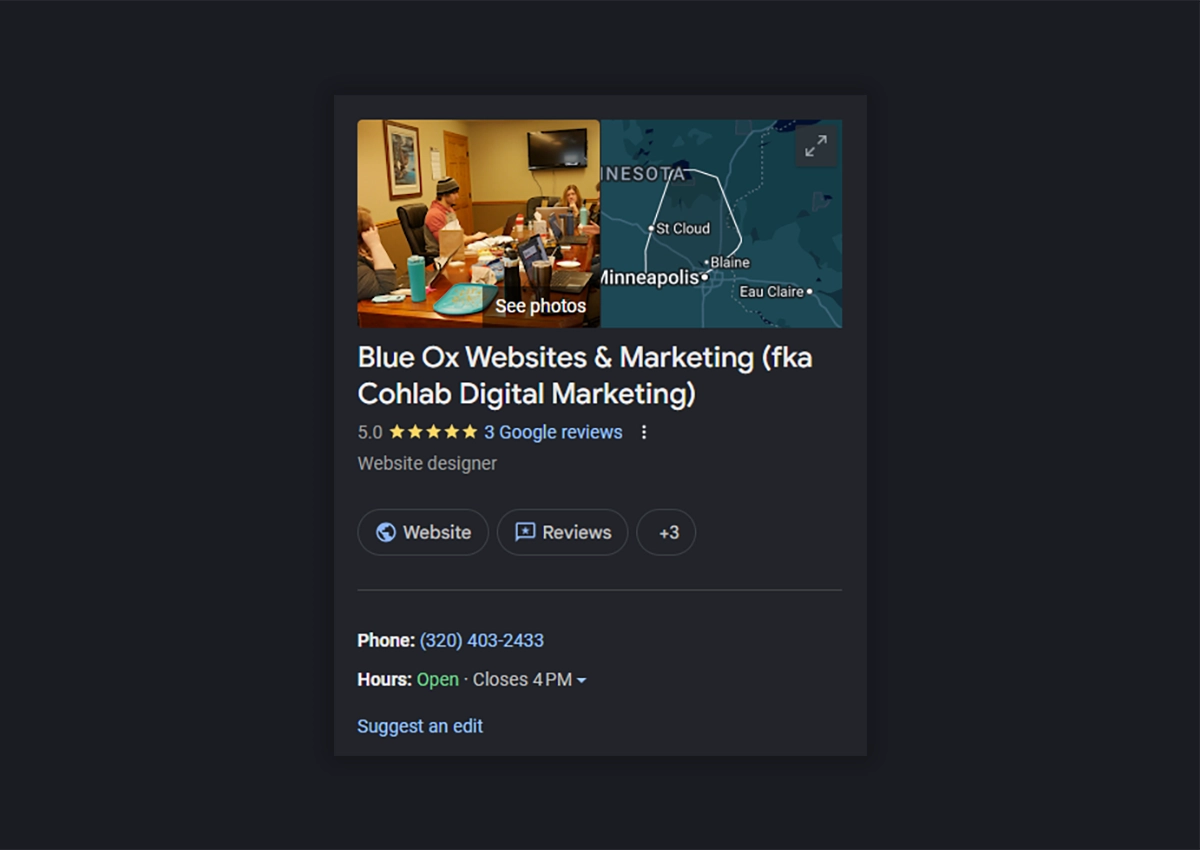
Task: Click the St Cloud label on the map
Action: pos(682,228)
